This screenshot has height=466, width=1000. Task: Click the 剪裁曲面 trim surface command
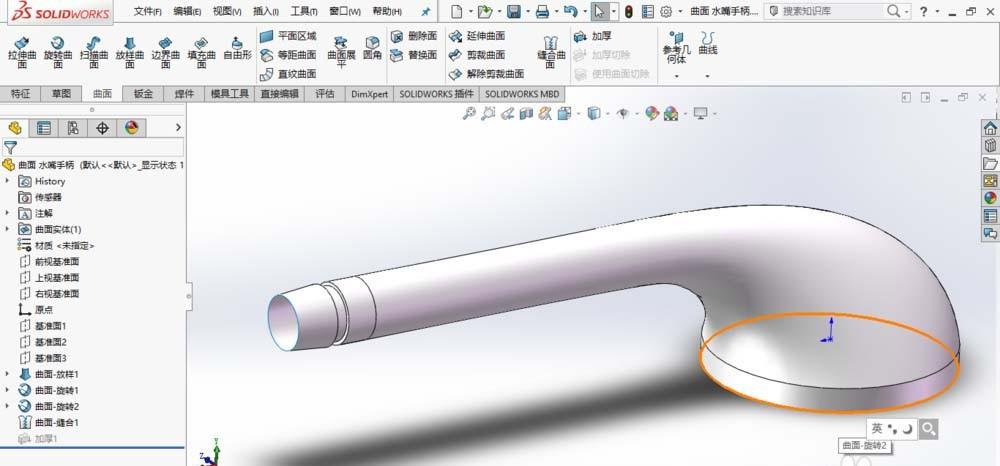tap(476, 55)
